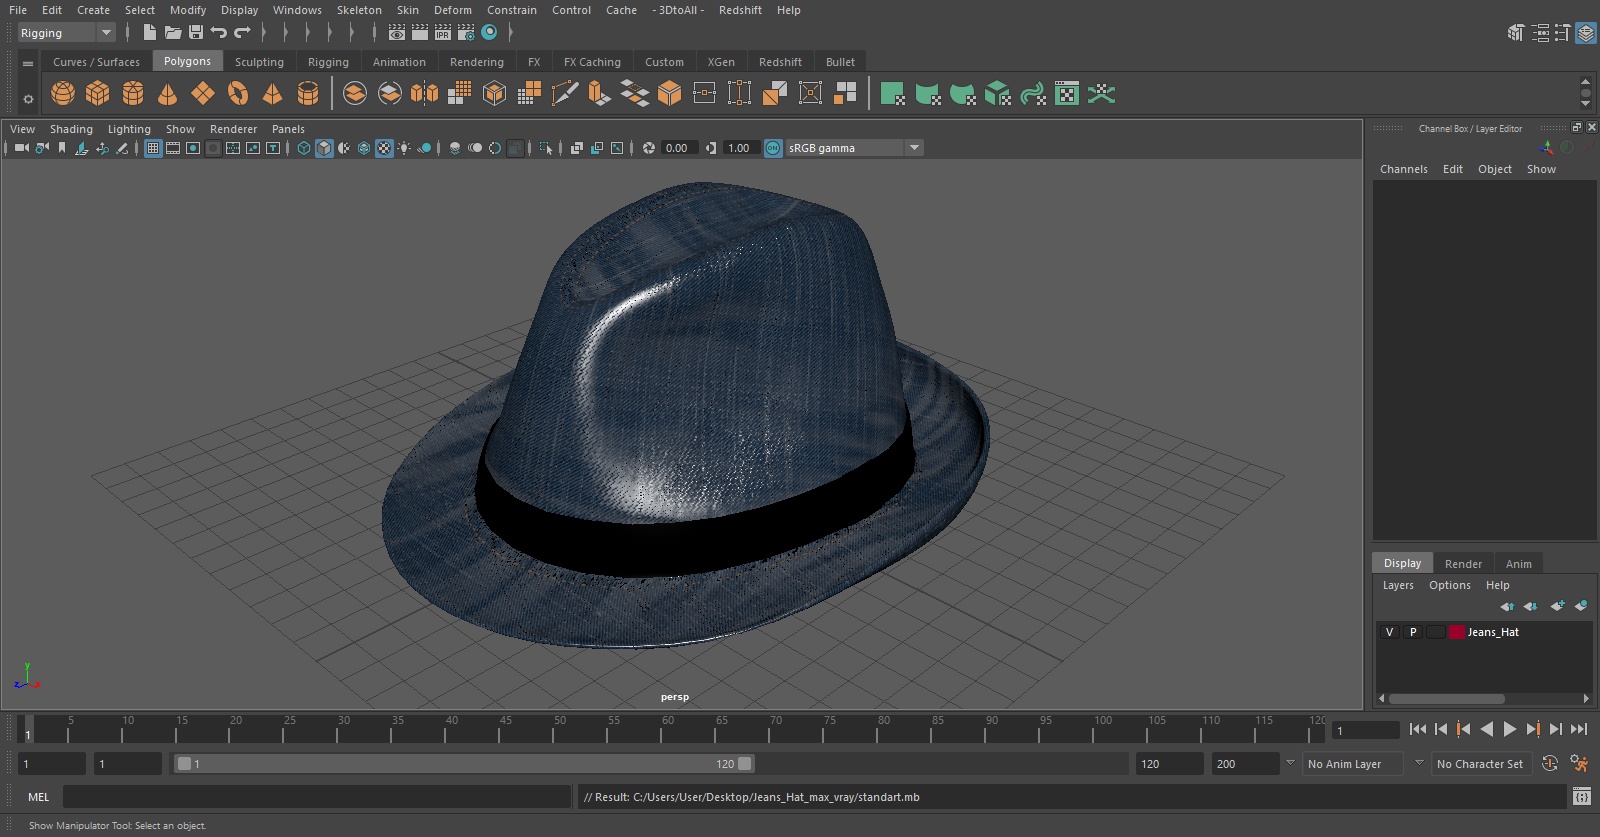
Task: Switch to the Sculpting shelf tab
Action: [x=259, y=62]
